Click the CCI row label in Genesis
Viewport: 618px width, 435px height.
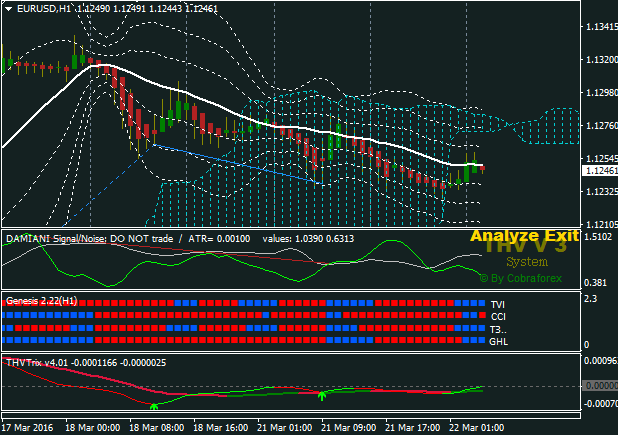click(x=498, y=316)
